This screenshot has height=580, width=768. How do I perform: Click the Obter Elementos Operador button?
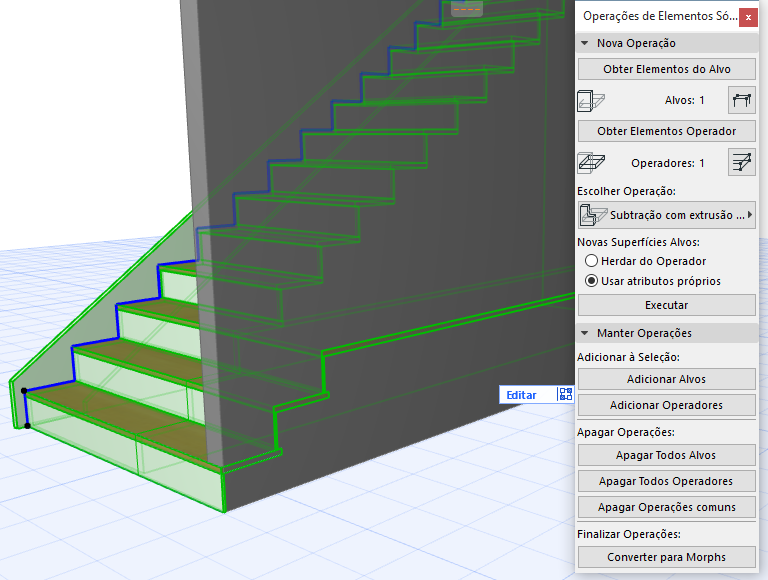667,131
